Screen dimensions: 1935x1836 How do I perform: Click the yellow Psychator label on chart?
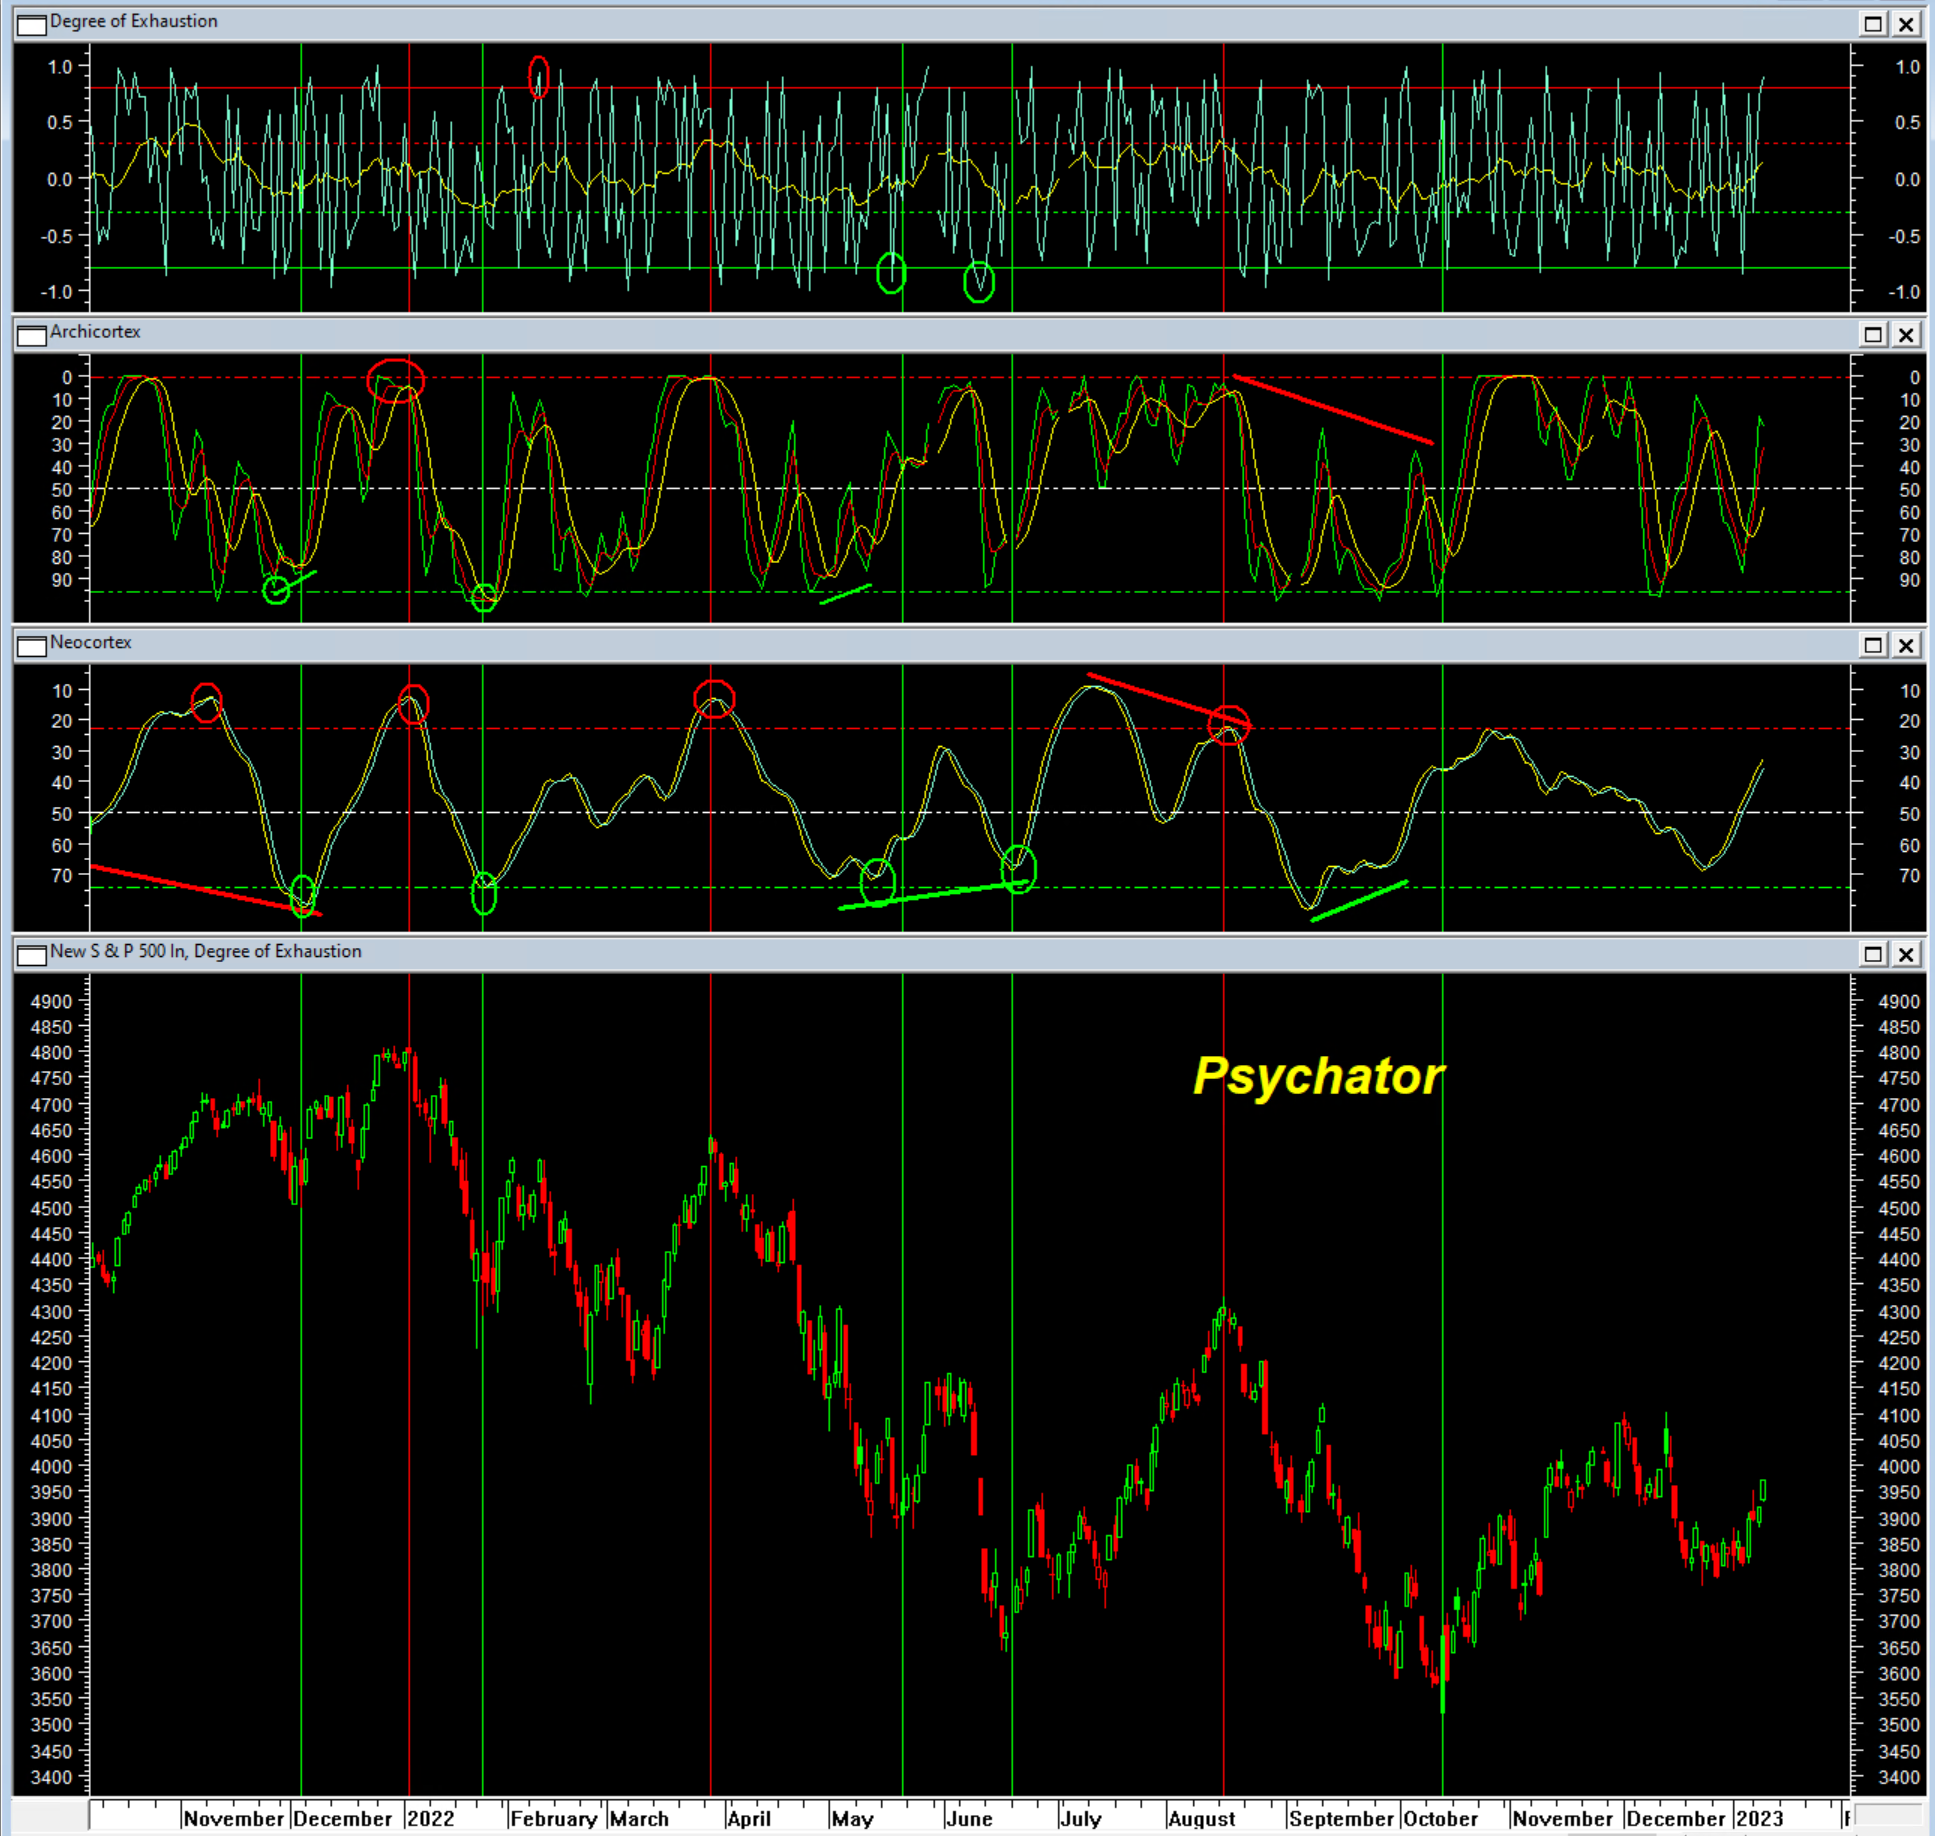coord(1318,1077)
